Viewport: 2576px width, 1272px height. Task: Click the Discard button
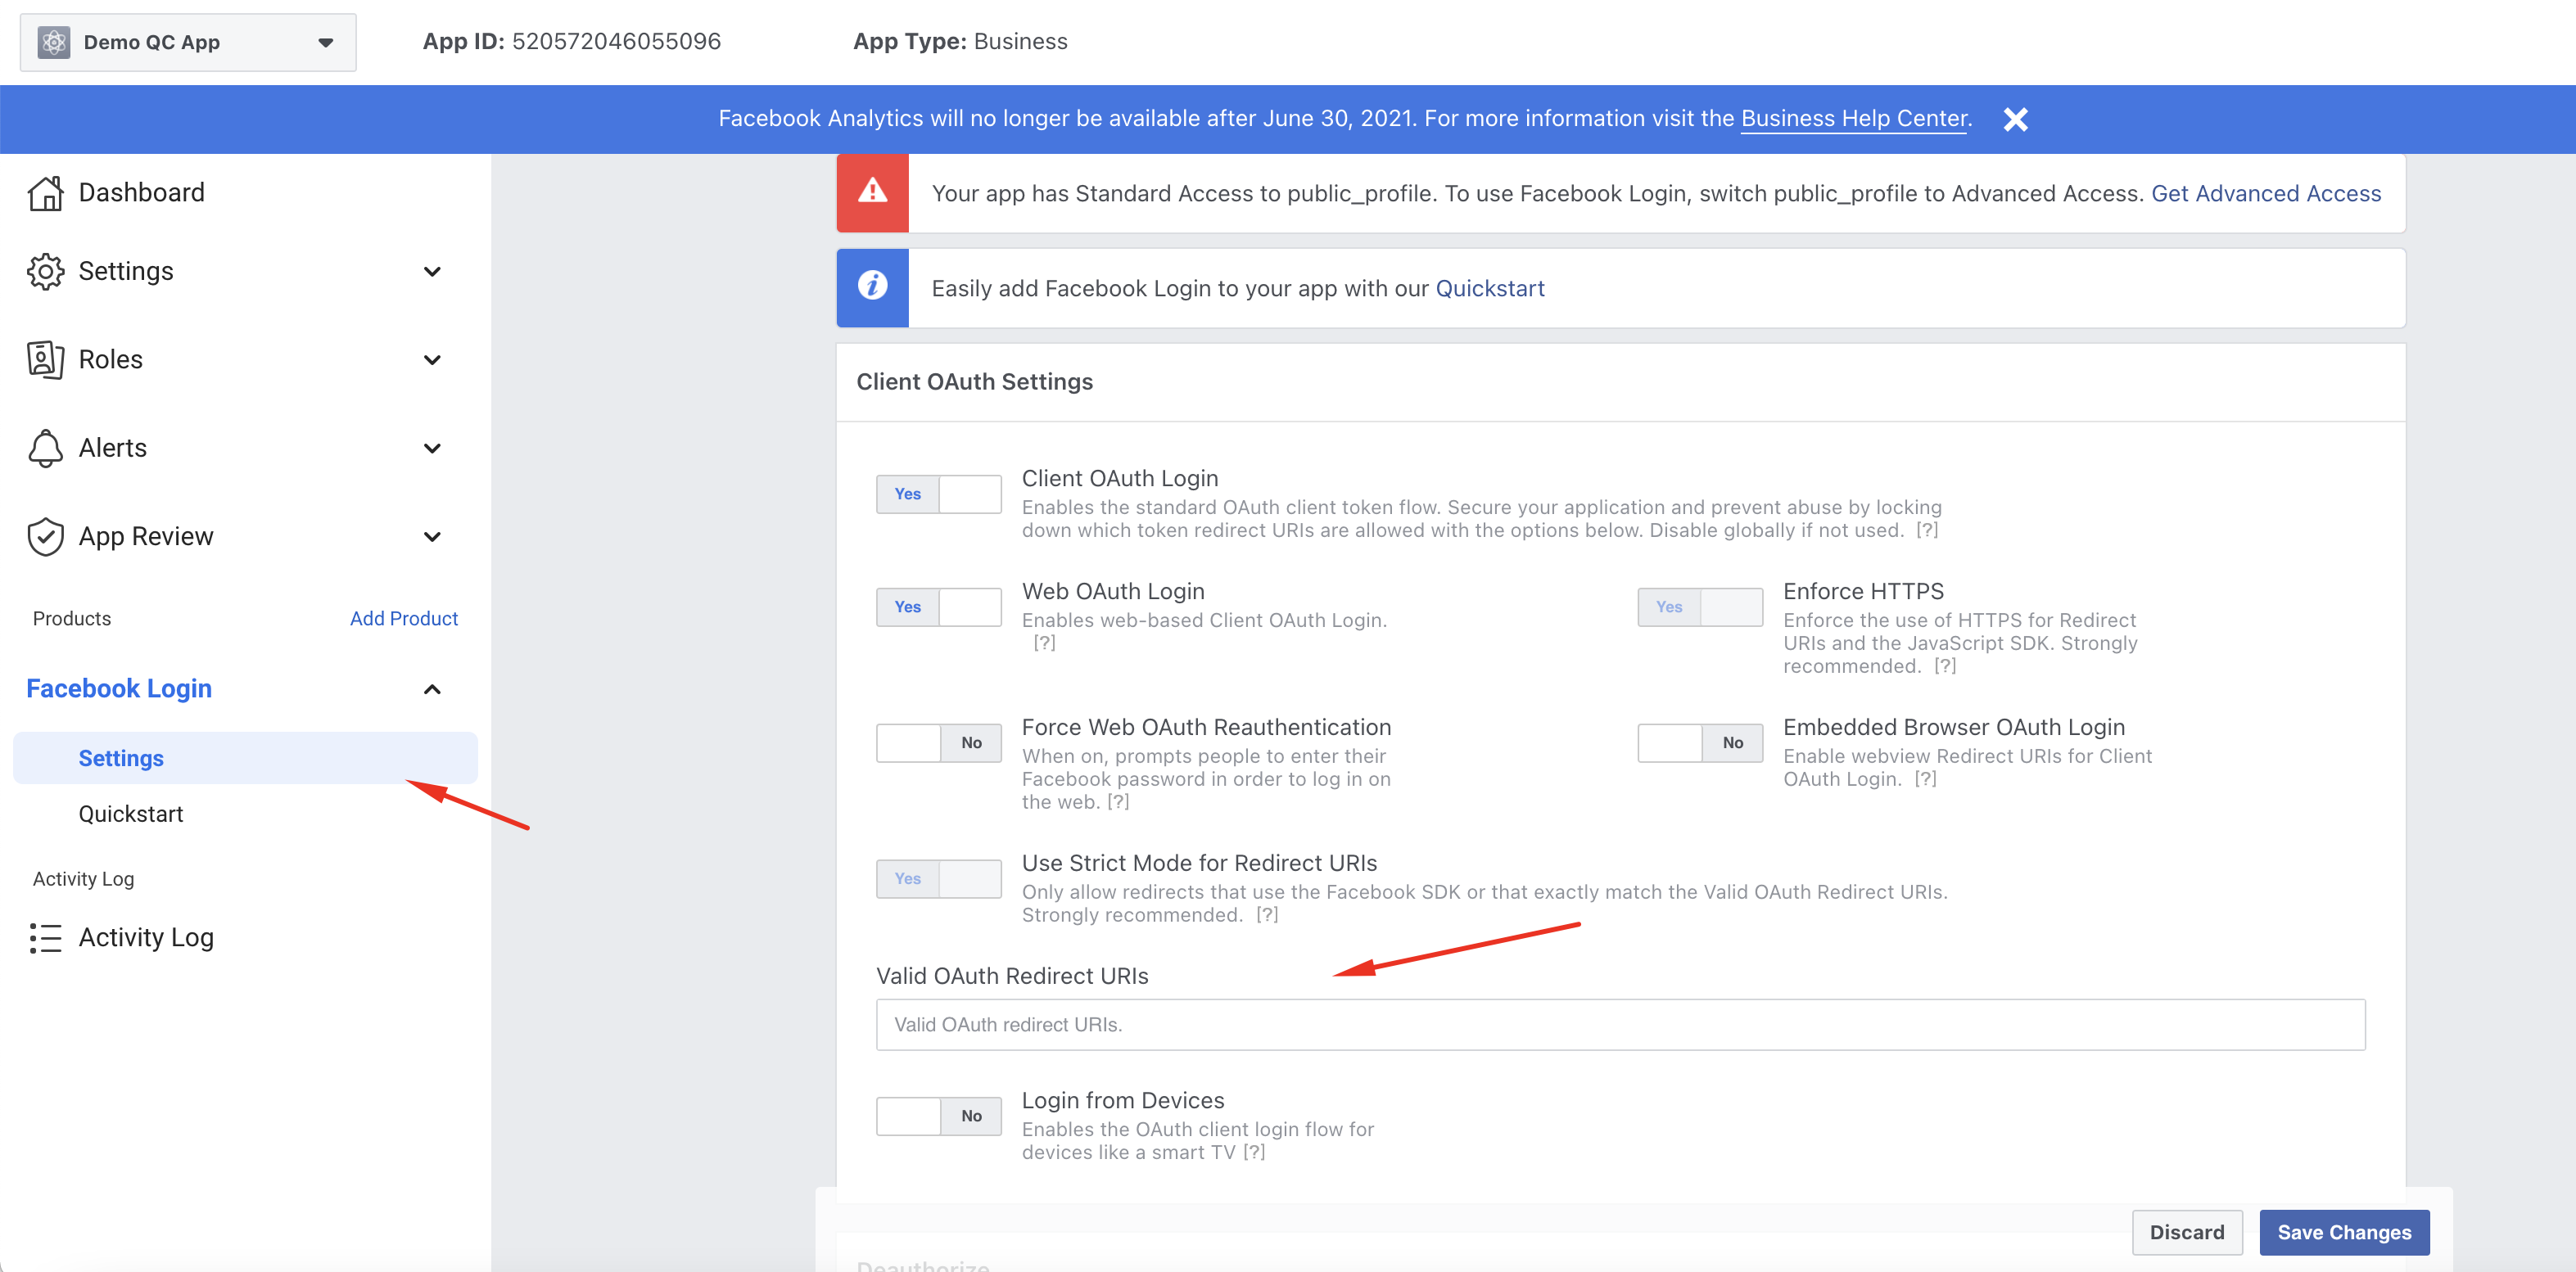tap(2187, 1233)
